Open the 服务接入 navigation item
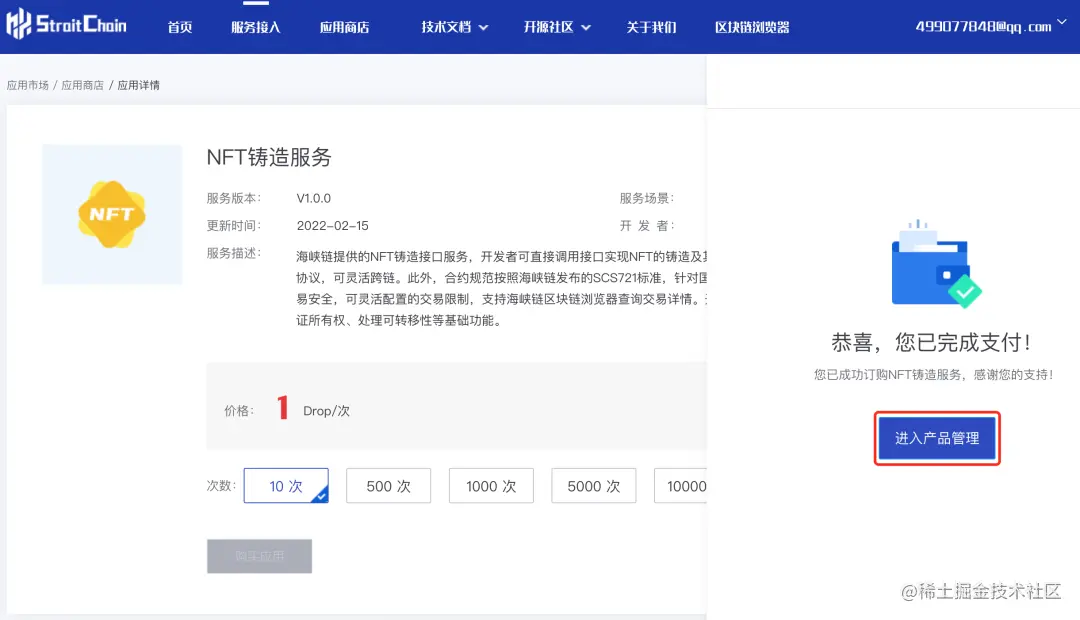The width and height of the screenshot is (1080, 620). [x=254, y=27]
